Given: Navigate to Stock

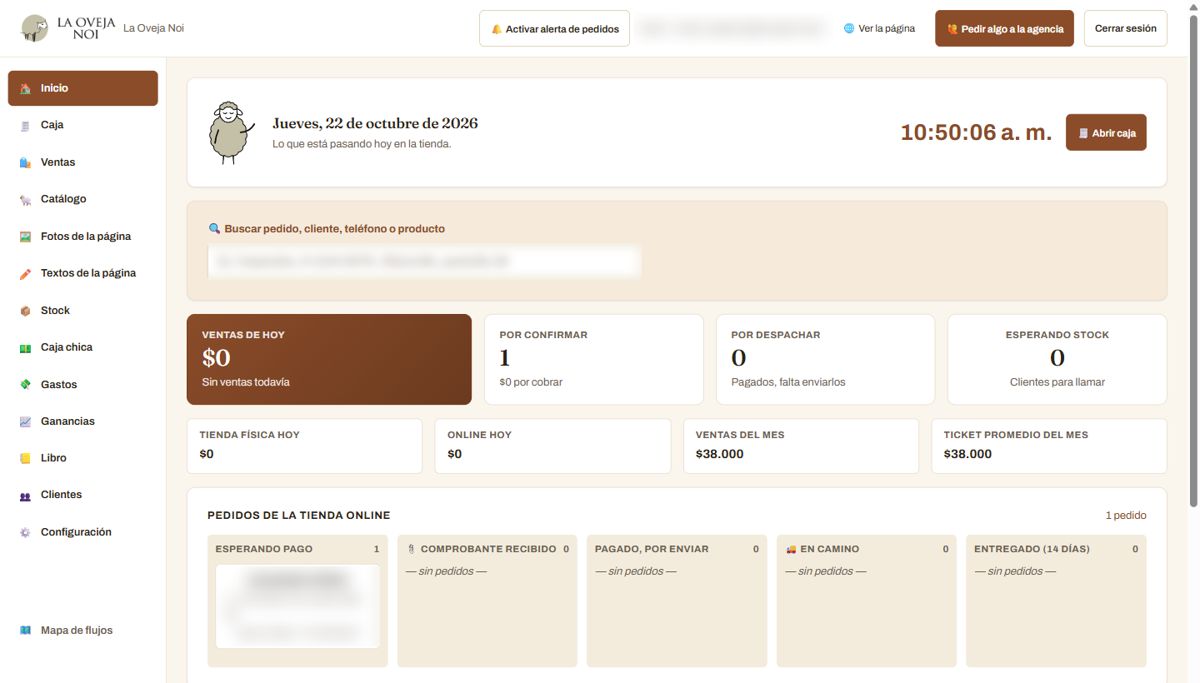Looking at the screenshot, I should (83, 310).
